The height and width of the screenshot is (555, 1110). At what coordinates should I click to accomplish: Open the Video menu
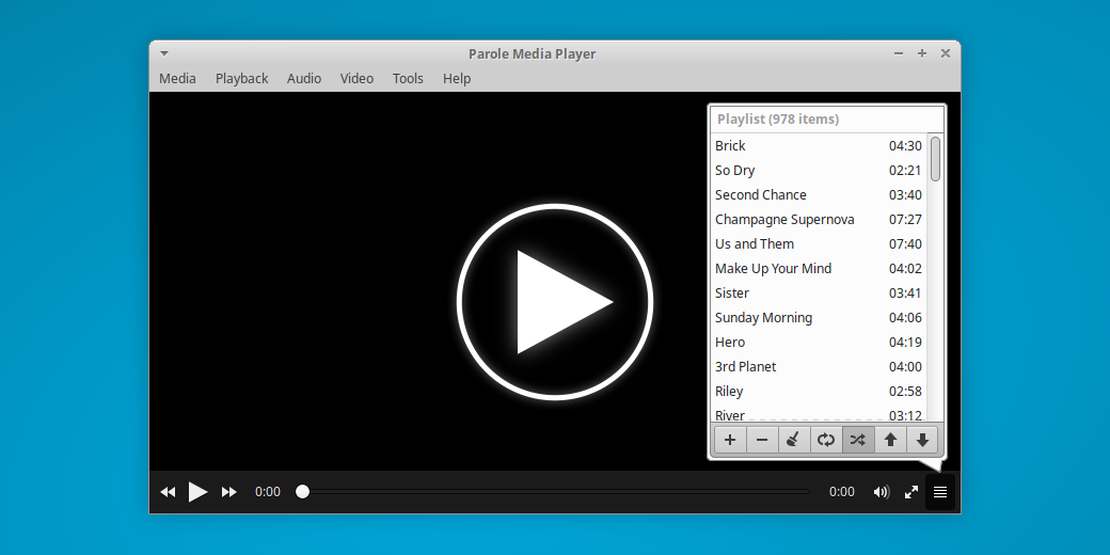click(x=357, y=79)
